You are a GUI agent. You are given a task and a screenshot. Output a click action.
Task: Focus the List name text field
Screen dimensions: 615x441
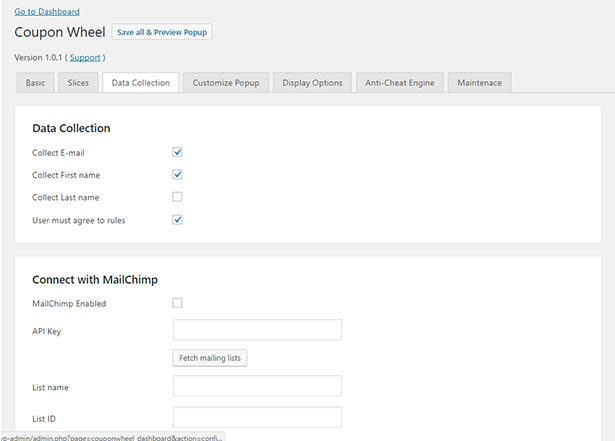(257, 386)
